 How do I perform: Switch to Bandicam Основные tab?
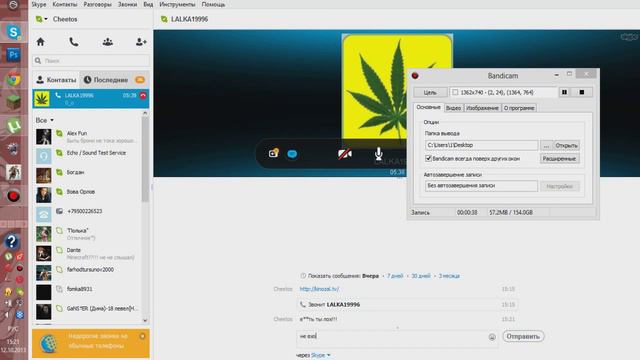tap(428, 107)
